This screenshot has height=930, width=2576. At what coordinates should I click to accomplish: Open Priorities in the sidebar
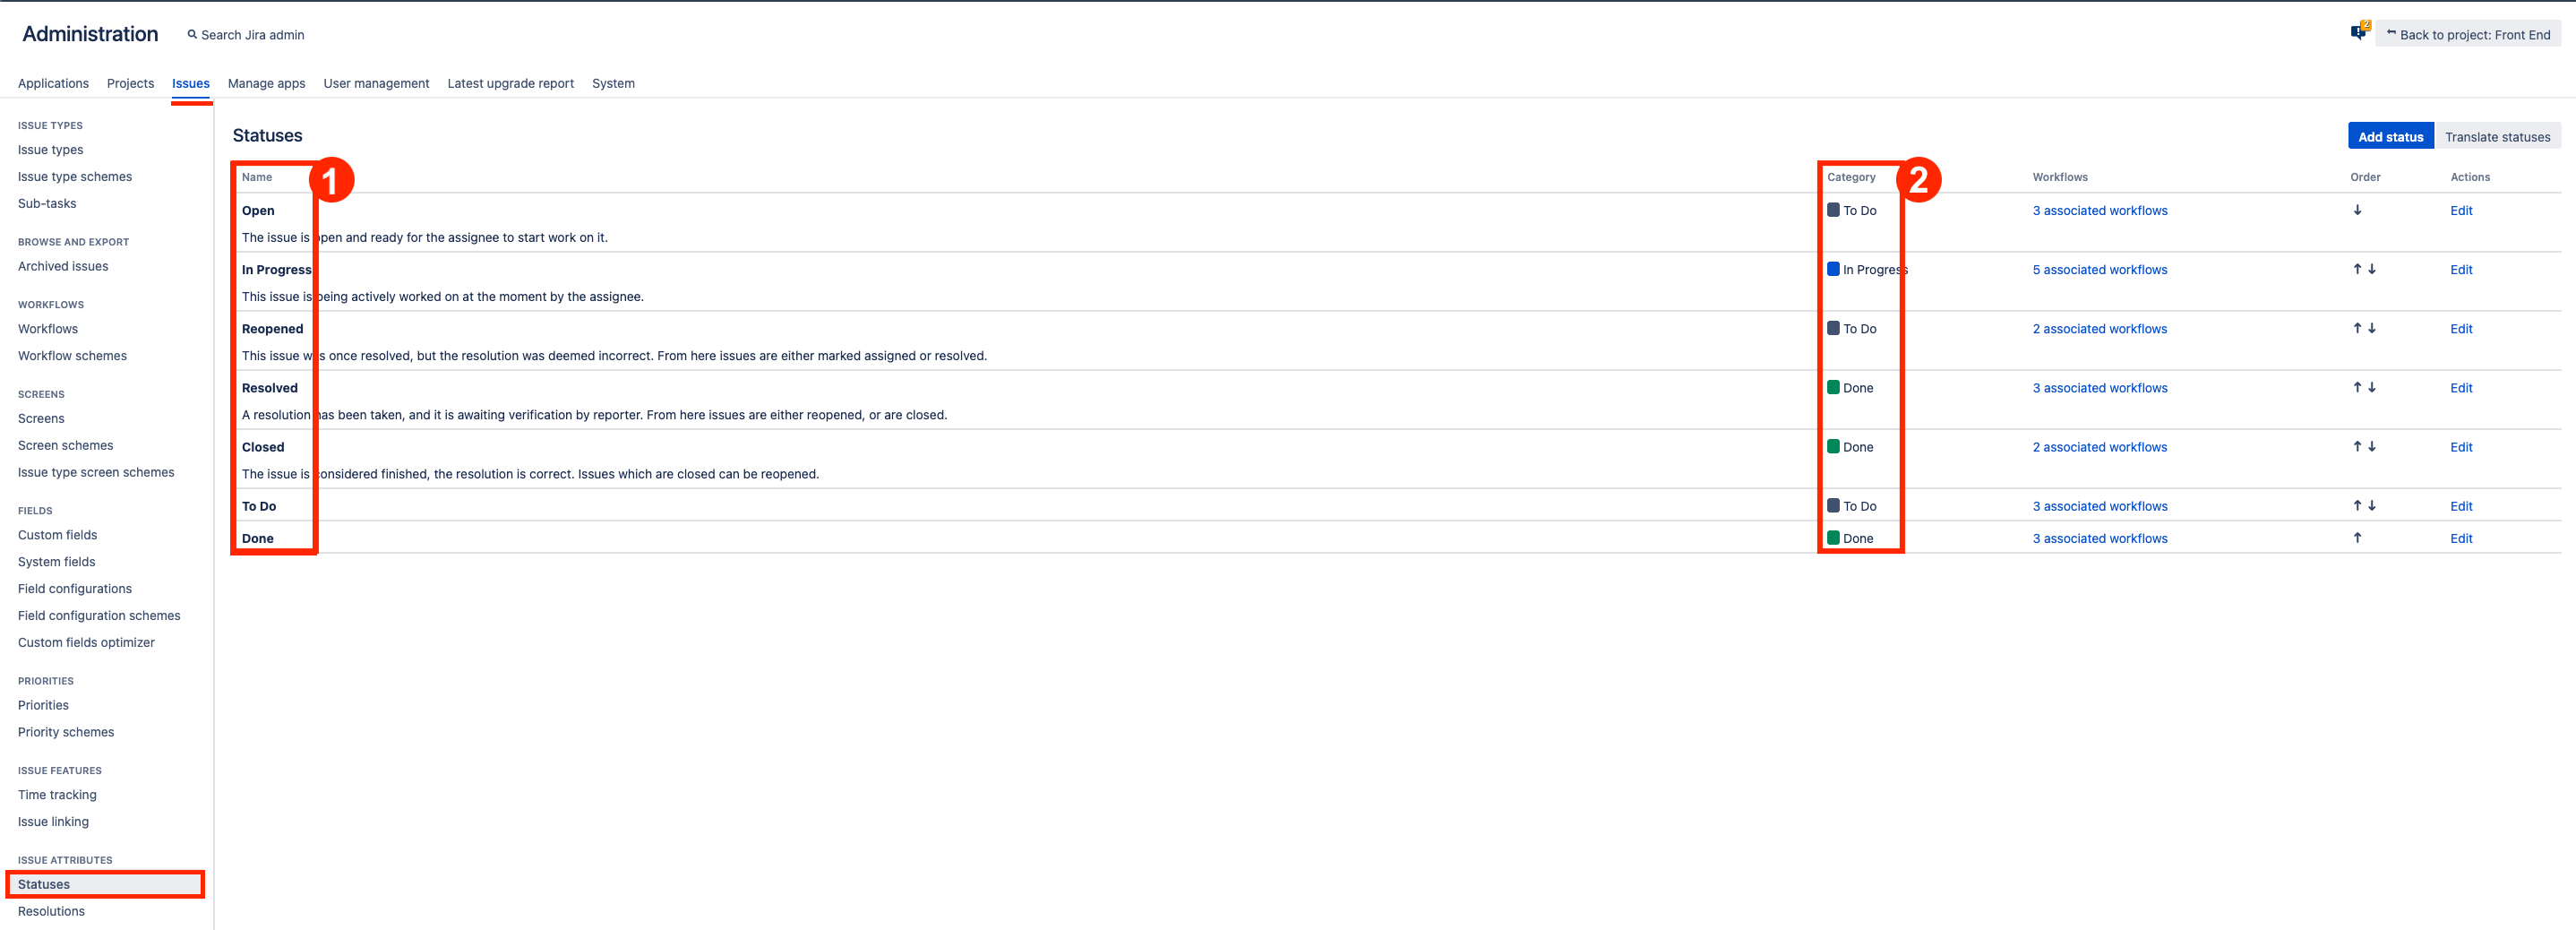43,704
